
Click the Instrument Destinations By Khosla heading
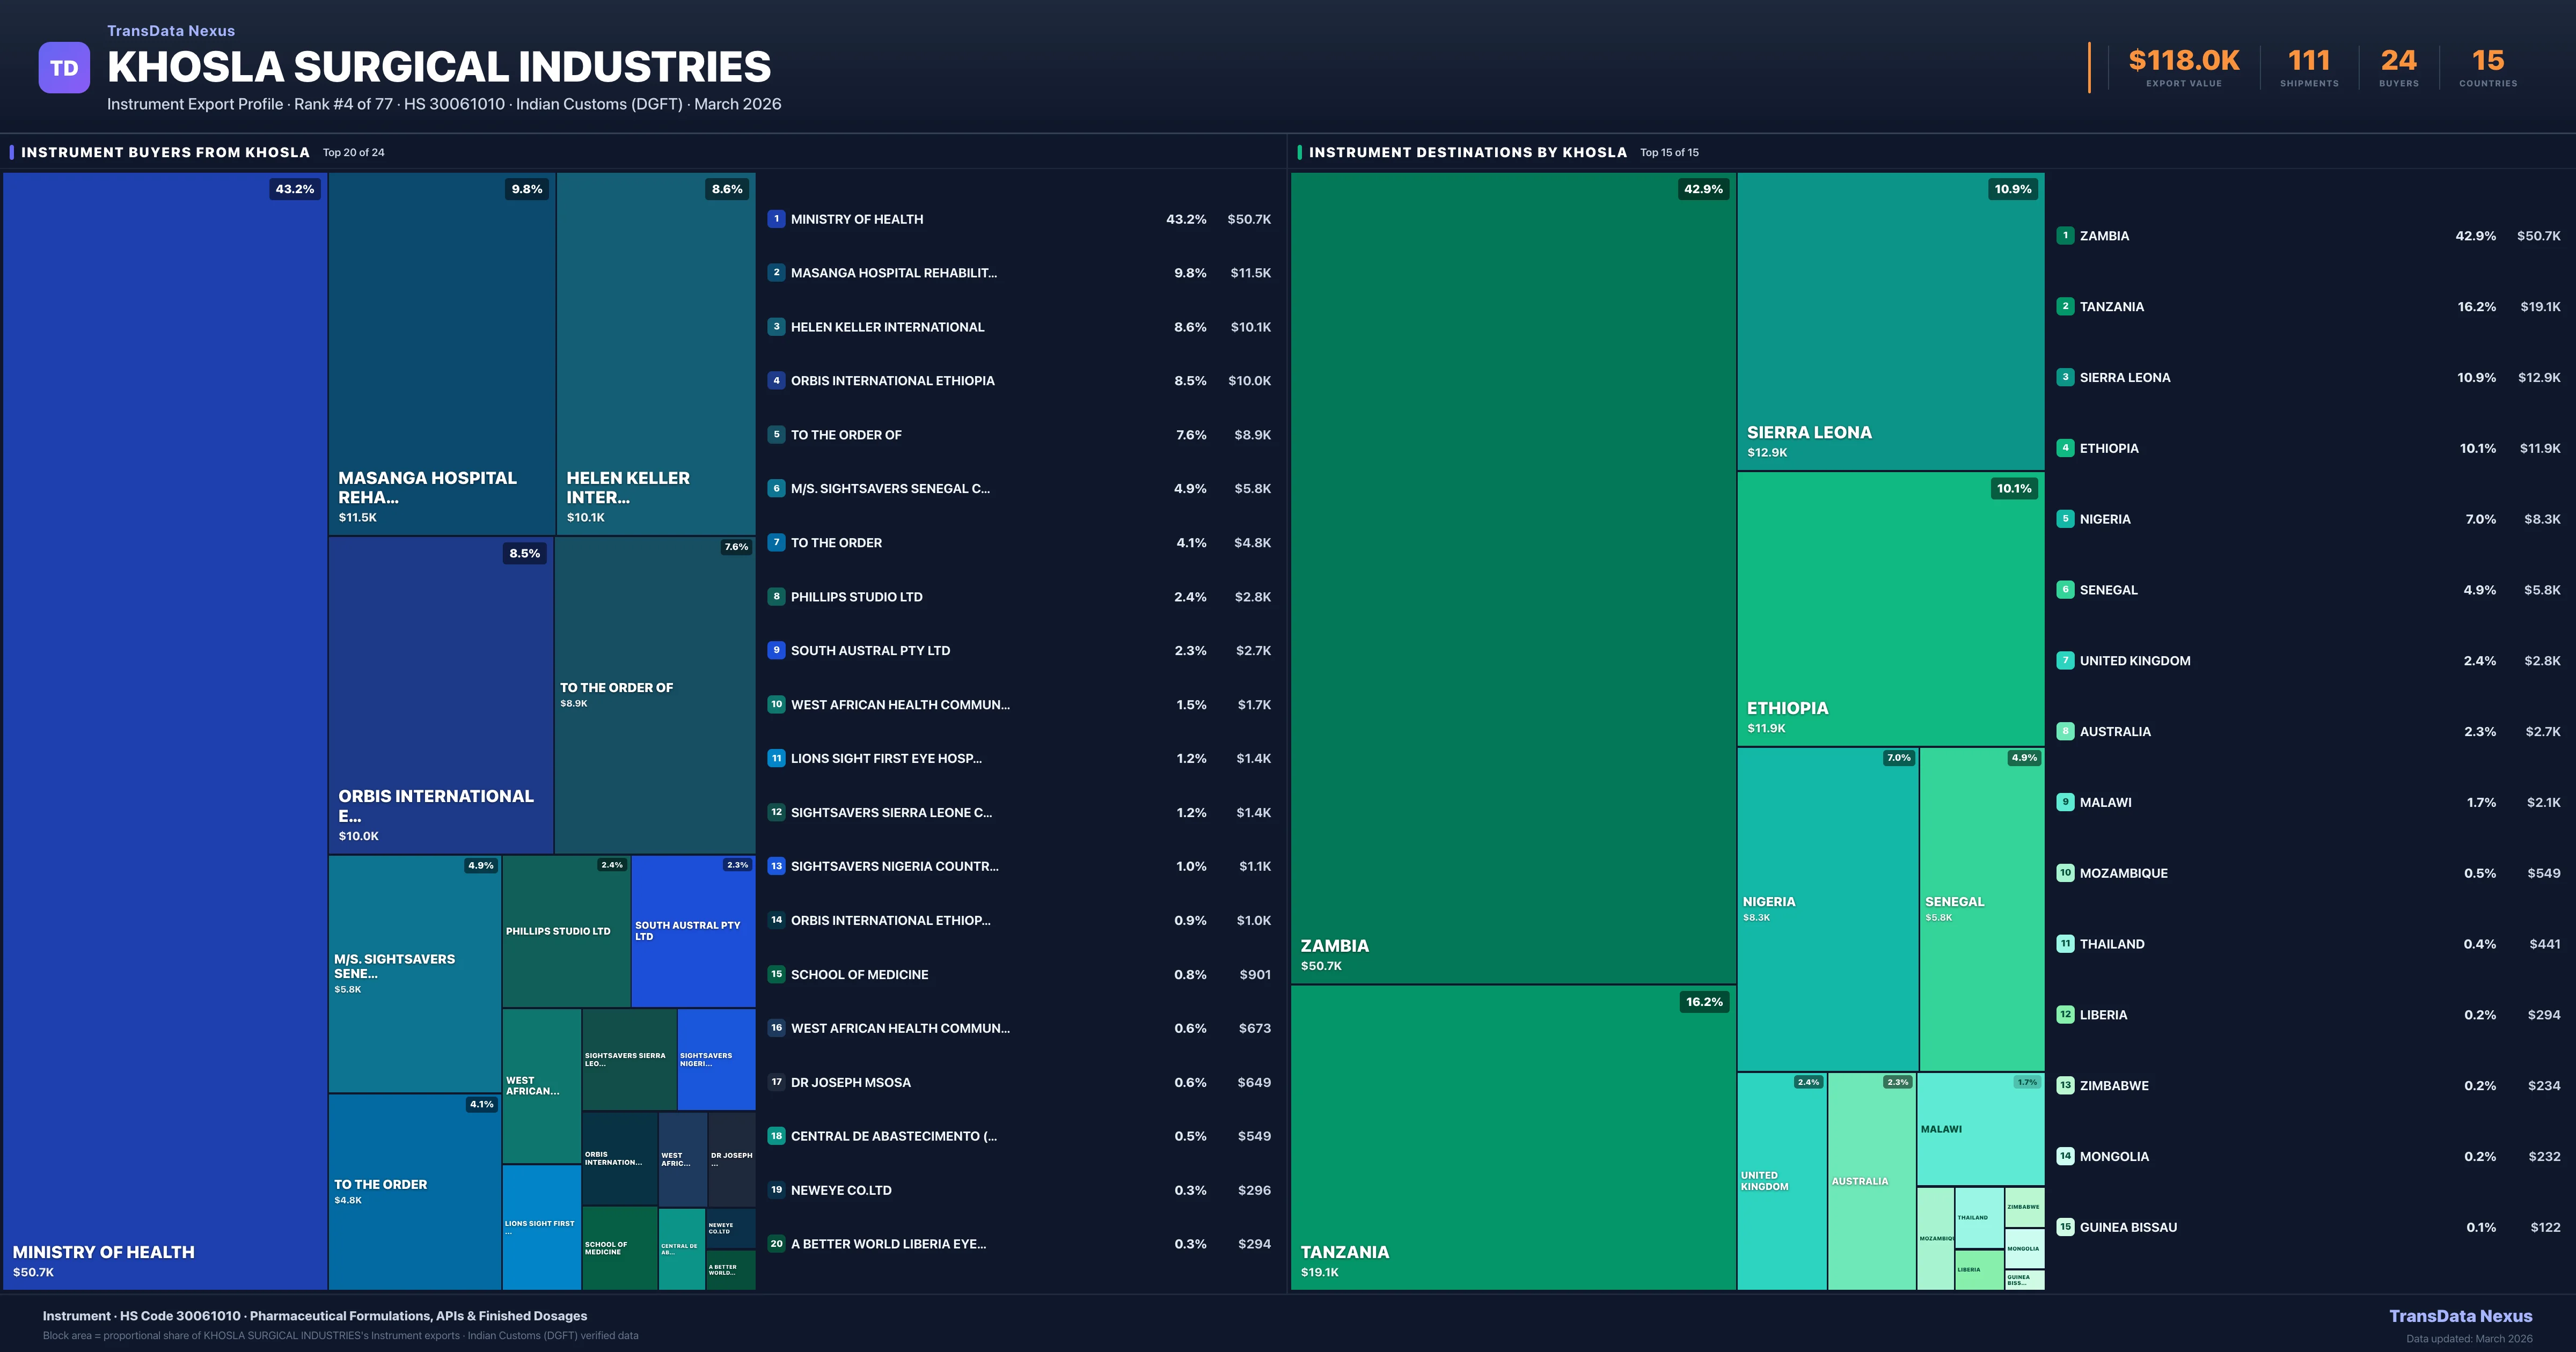1467,152
